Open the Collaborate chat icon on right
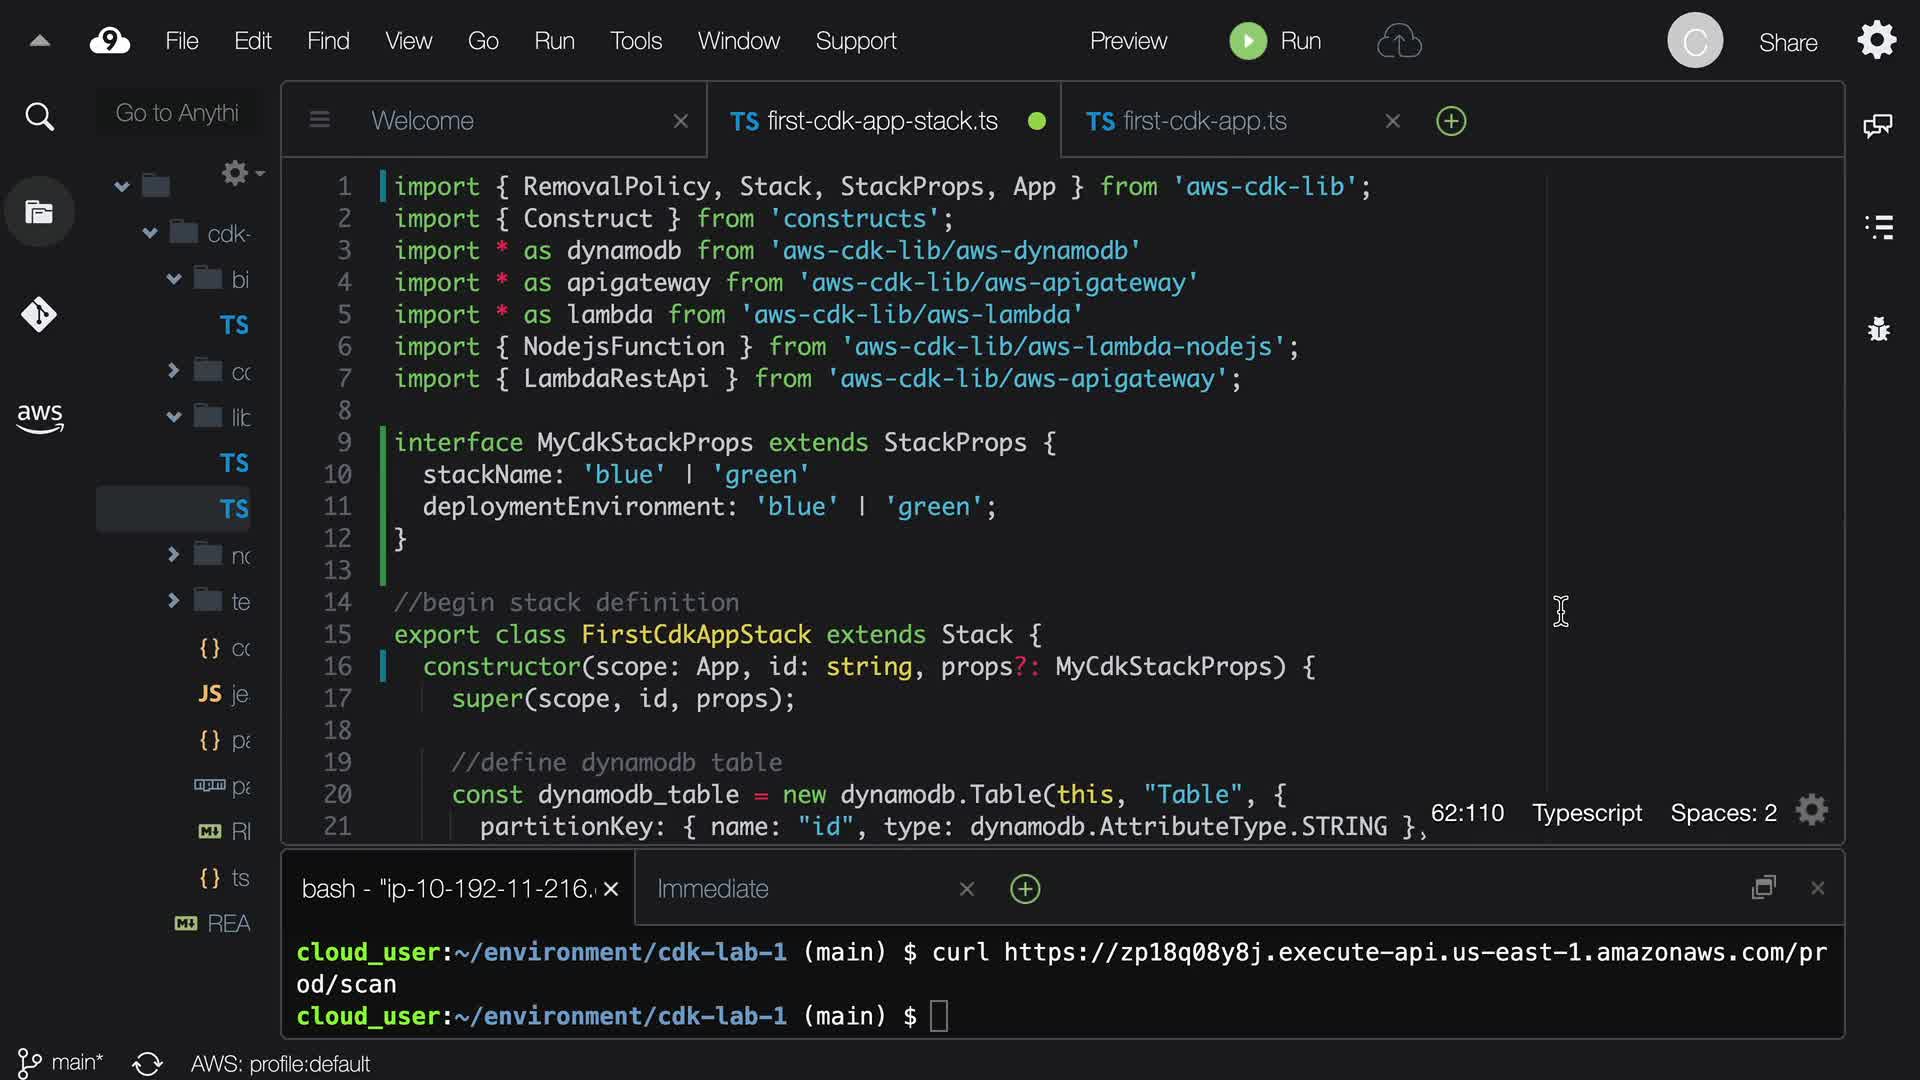Viewport: 1920px width, 1080px height. (x=1878, y=125)
